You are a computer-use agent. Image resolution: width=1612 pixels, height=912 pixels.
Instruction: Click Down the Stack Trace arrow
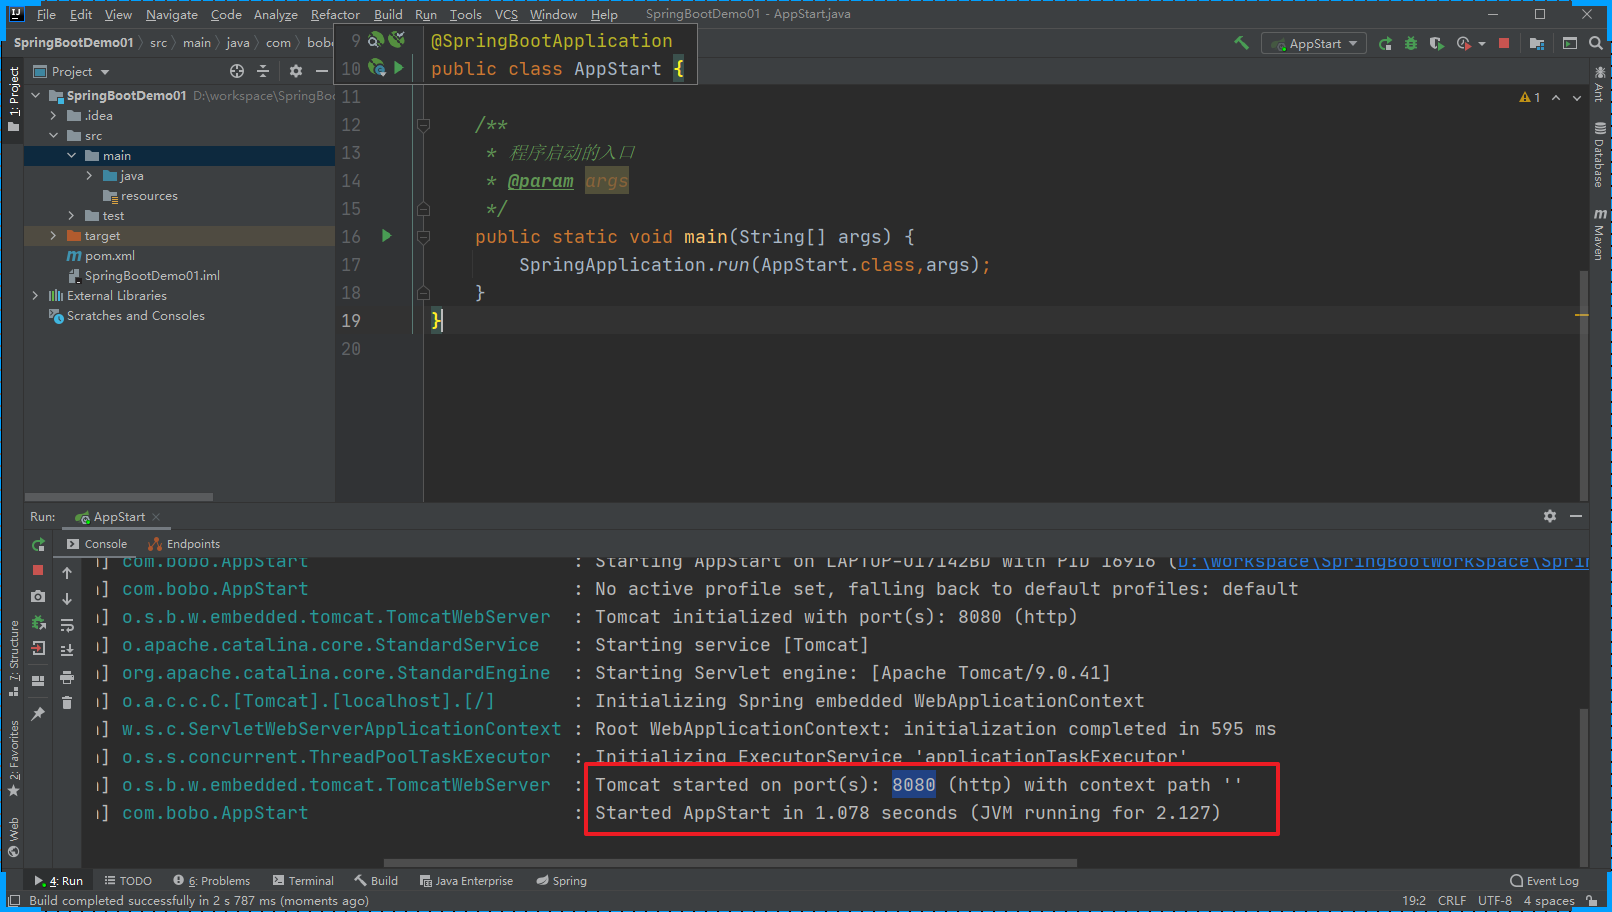click(x=67, y=599)
